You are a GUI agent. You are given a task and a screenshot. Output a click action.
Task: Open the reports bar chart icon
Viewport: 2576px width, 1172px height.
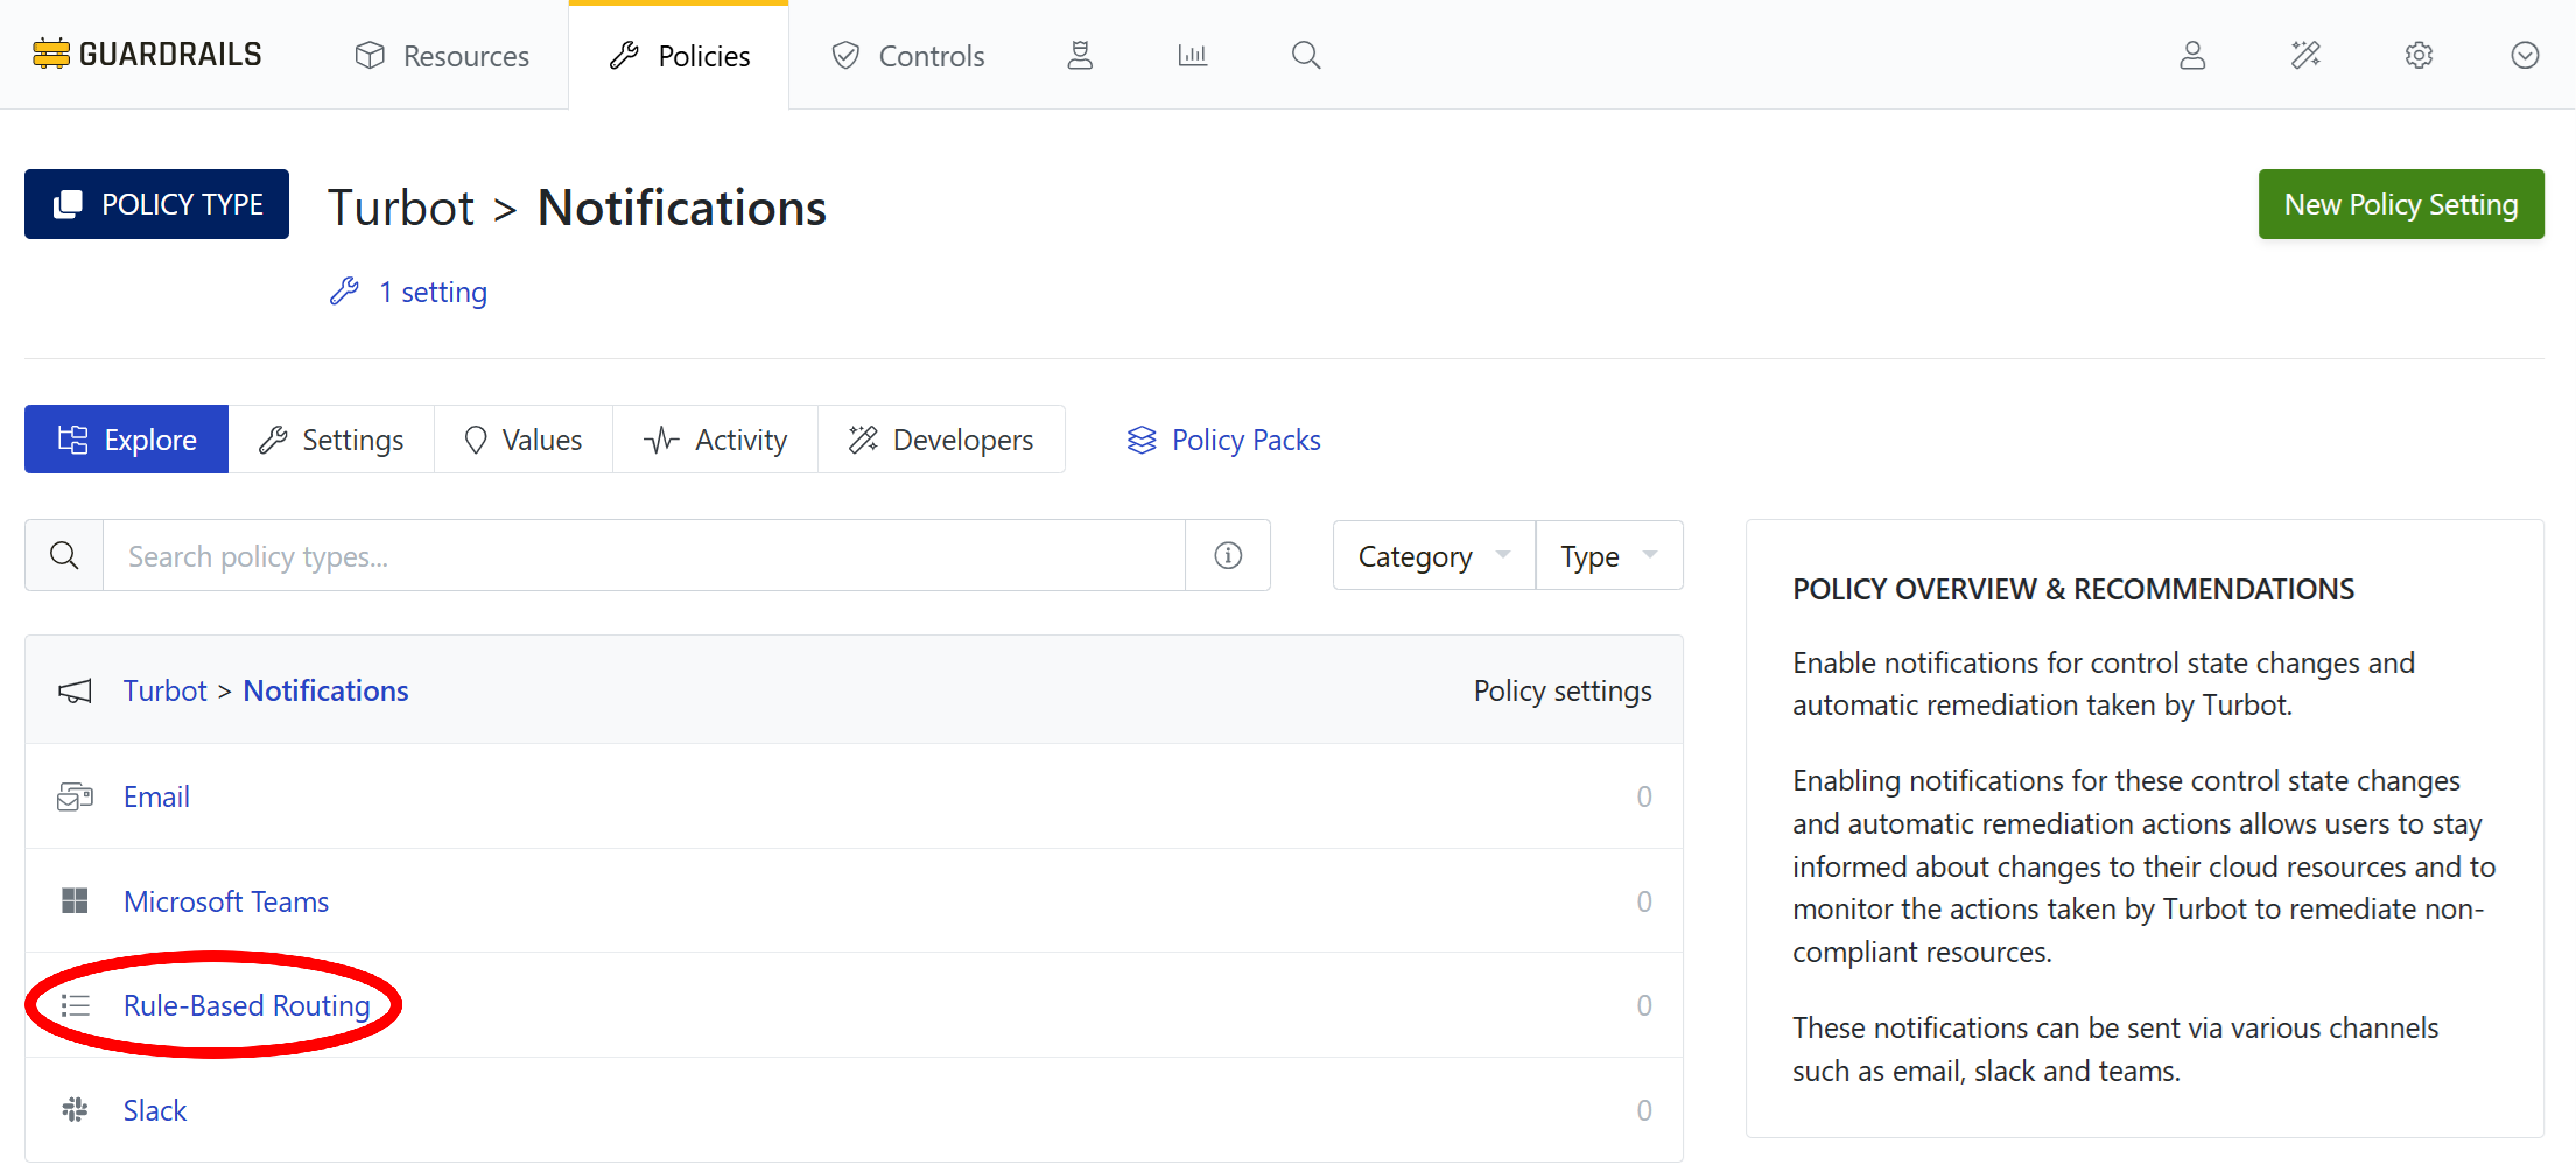click(x=1192, y=55)
